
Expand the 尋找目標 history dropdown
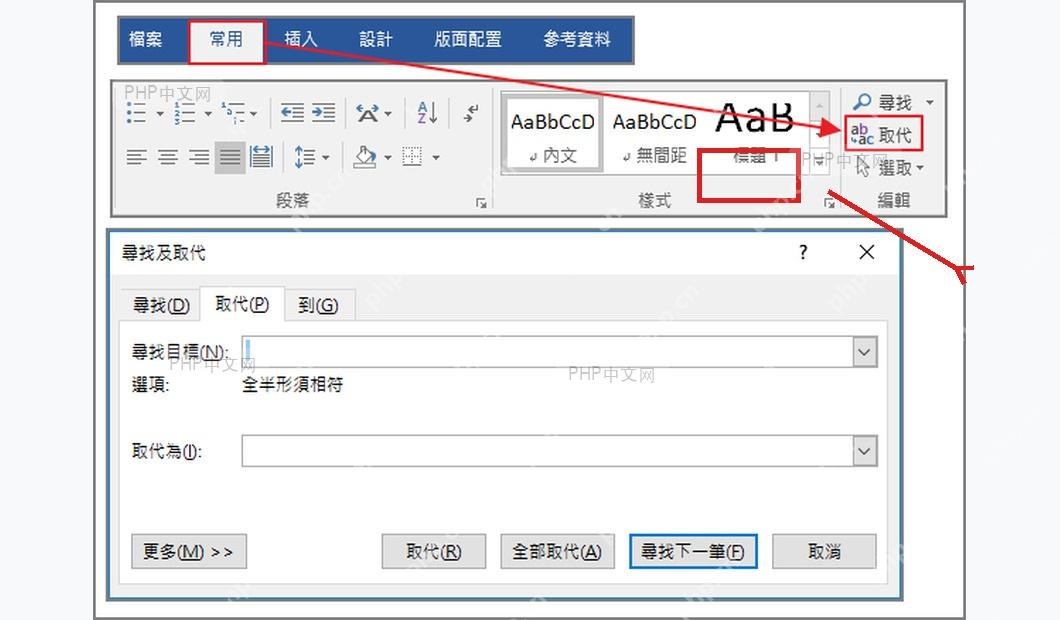coord(865,352)
